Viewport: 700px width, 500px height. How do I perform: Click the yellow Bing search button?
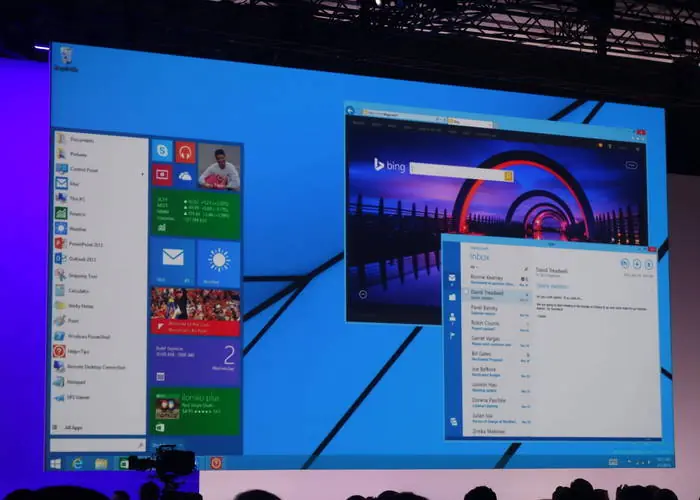[x=508, y=176]
